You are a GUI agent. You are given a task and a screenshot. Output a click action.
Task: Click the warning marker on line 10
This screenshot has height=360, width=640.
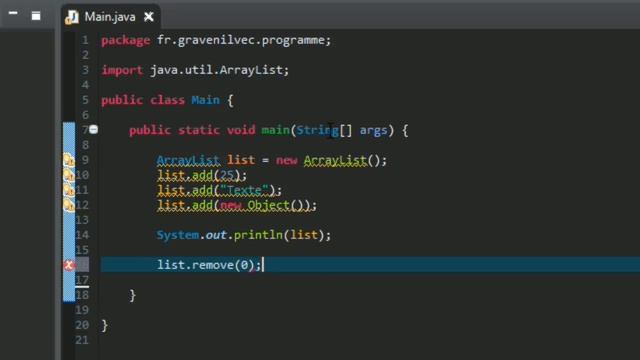(69, 175)
